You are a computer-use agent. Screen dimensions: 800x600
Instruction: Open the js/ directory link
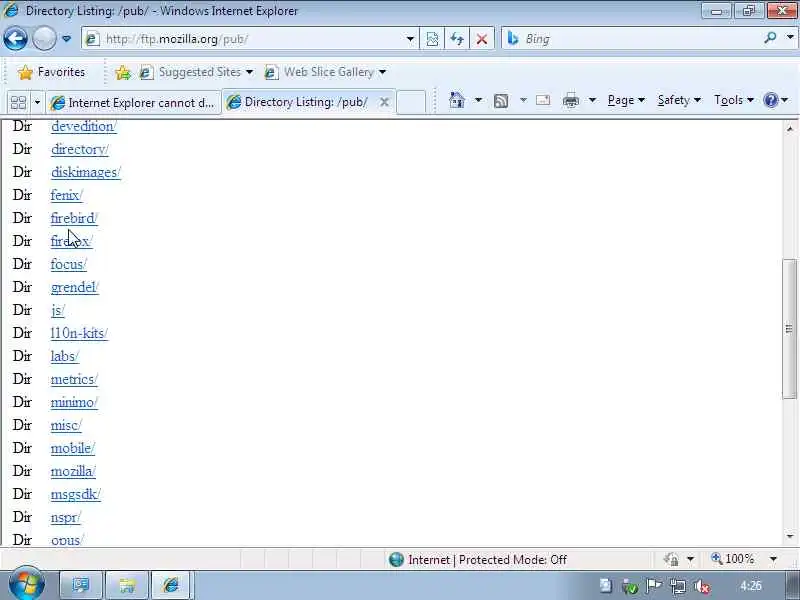(58, 310)
